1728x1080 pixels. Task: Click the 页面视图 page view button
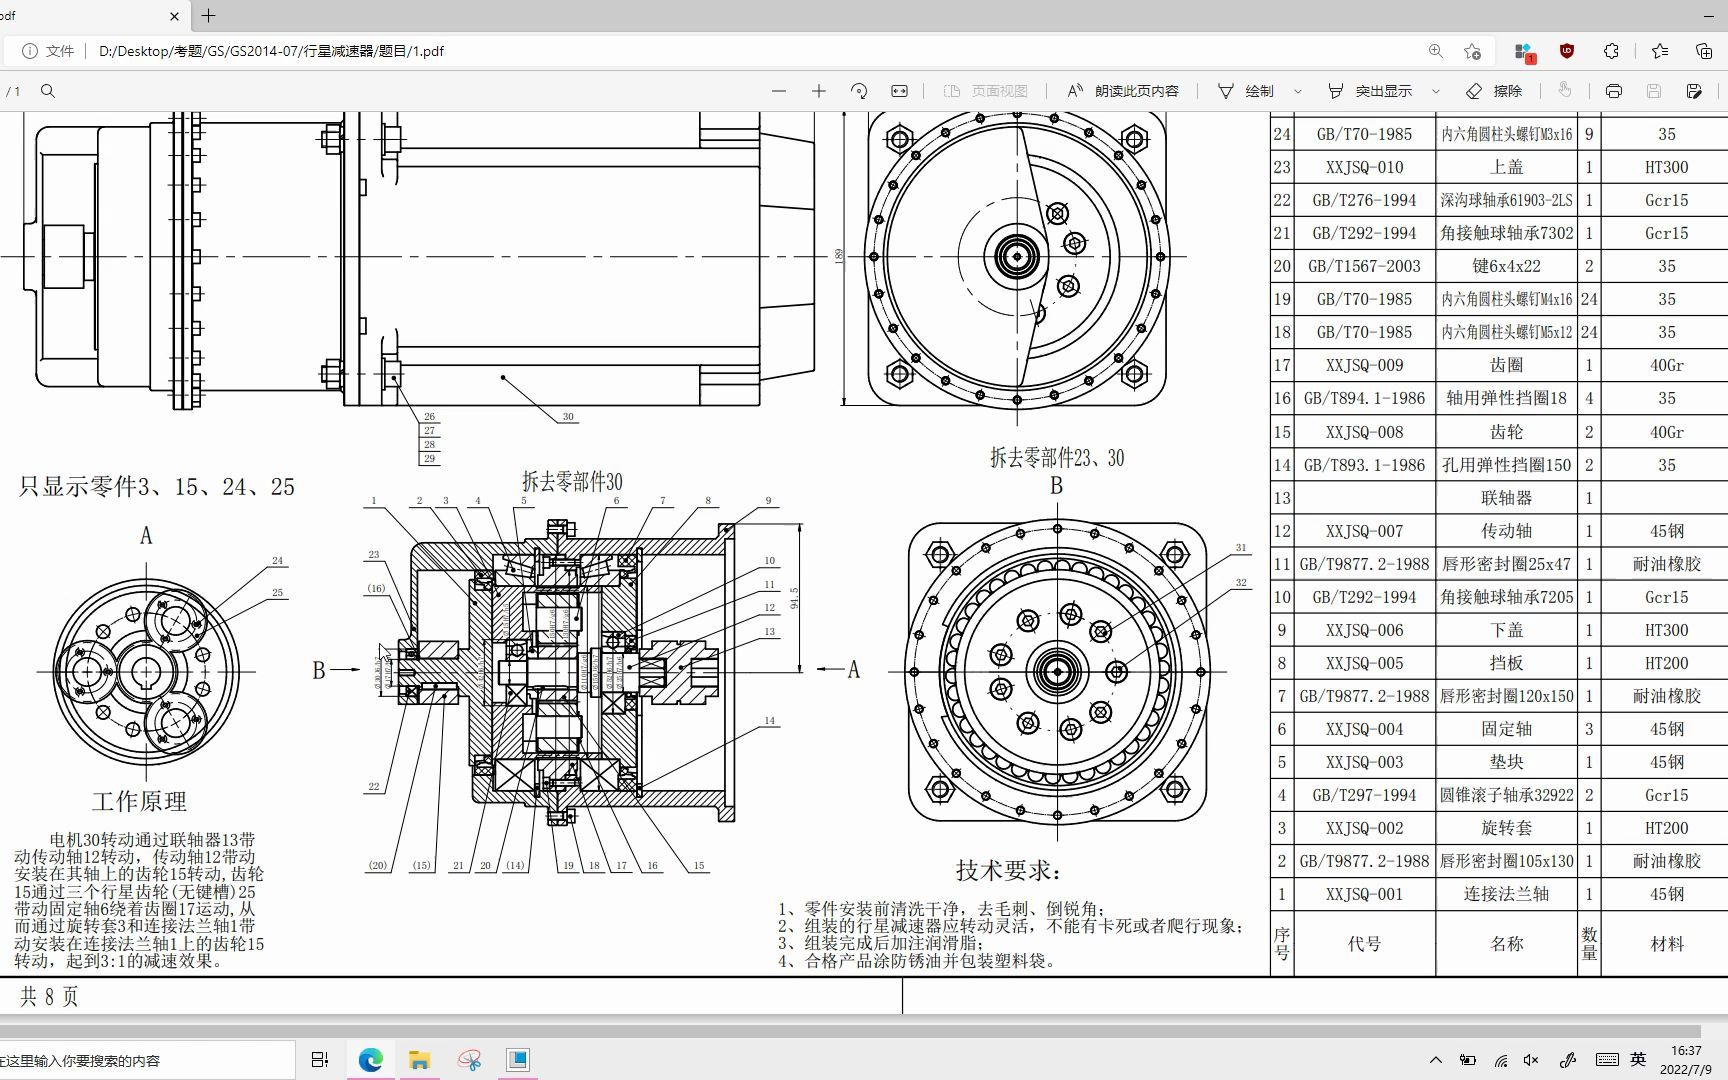(x=986, y=91)
